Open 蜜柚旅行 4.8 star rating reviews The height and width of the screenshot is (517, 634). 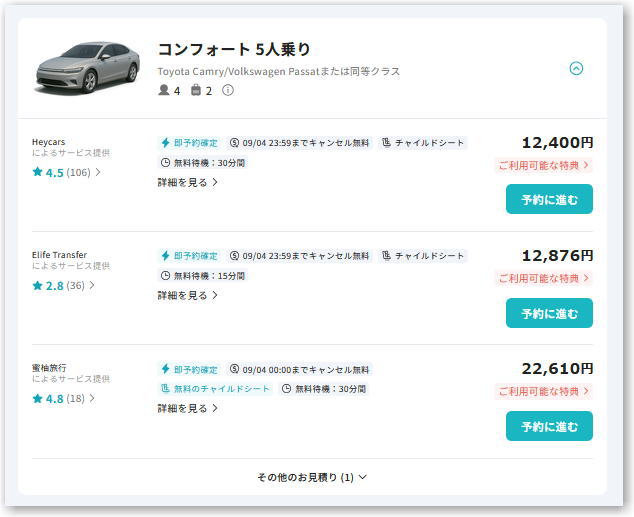tap(63, 399)
